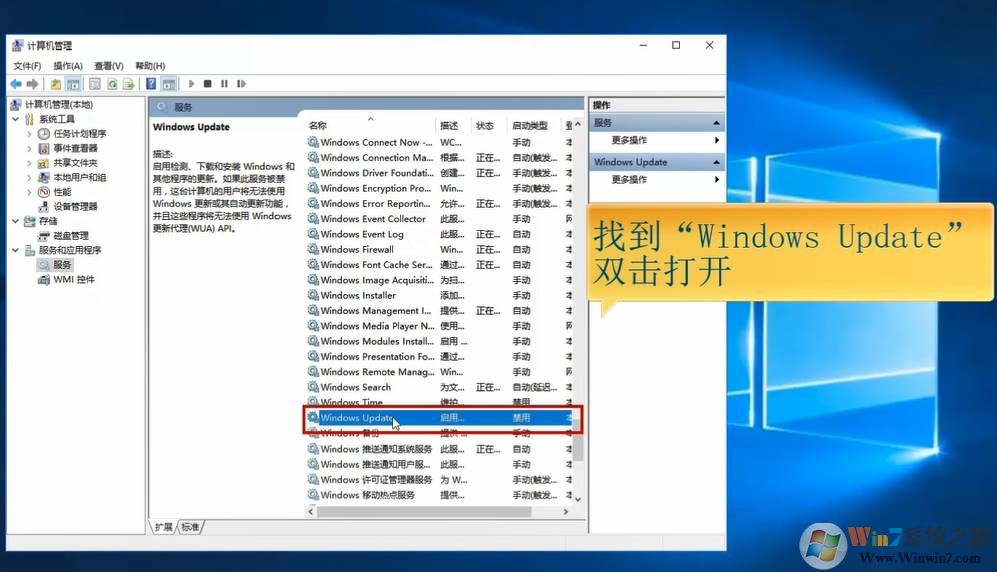
Task: Collapse the 服务和应用程序 tree node
Action: [15, 250]
